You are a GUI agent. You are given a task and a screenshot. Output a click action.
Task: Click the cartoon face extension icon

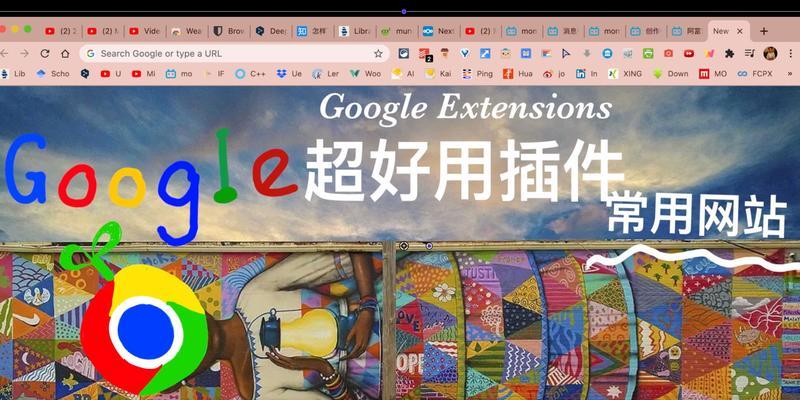click(x=506, y=53)
